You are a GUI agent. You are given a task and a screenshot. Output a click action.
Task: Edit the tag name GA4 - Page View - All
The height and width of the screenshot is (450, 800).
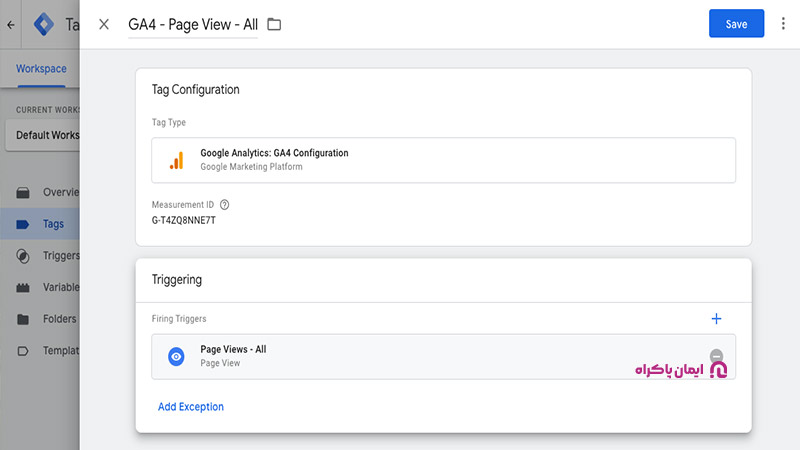click(x=193, y=24)
